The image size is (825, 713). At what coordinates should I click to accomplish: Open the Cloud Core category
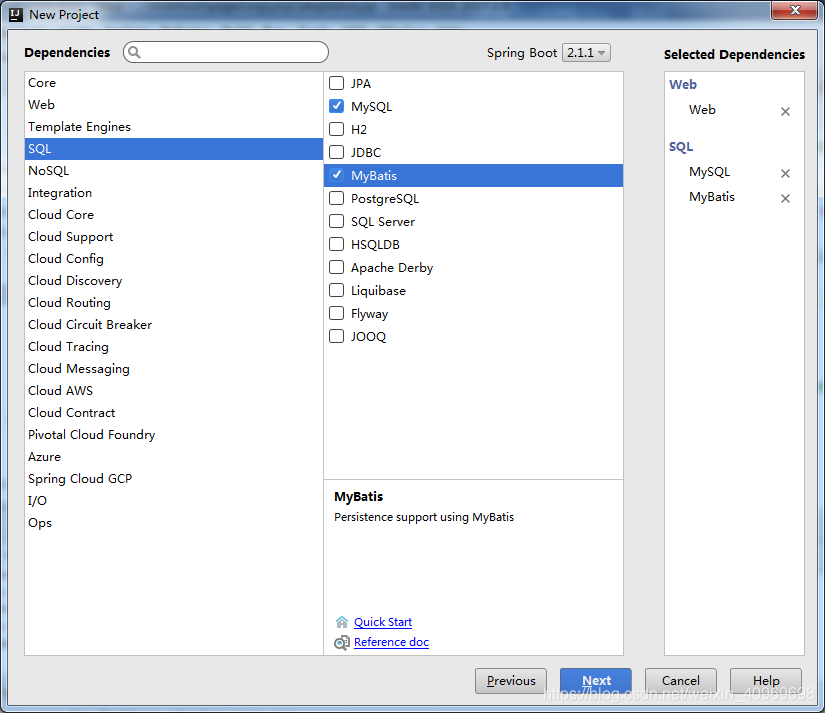coord(174,215)
